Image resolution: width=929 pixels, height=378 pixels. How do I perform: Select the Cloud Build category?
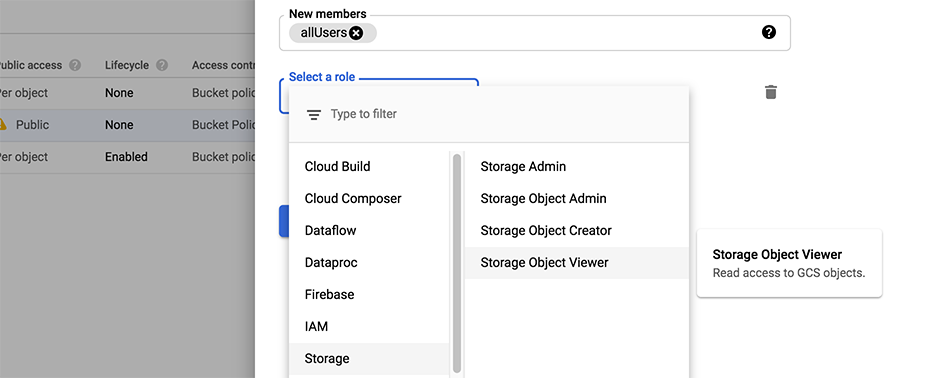point(369,166)
